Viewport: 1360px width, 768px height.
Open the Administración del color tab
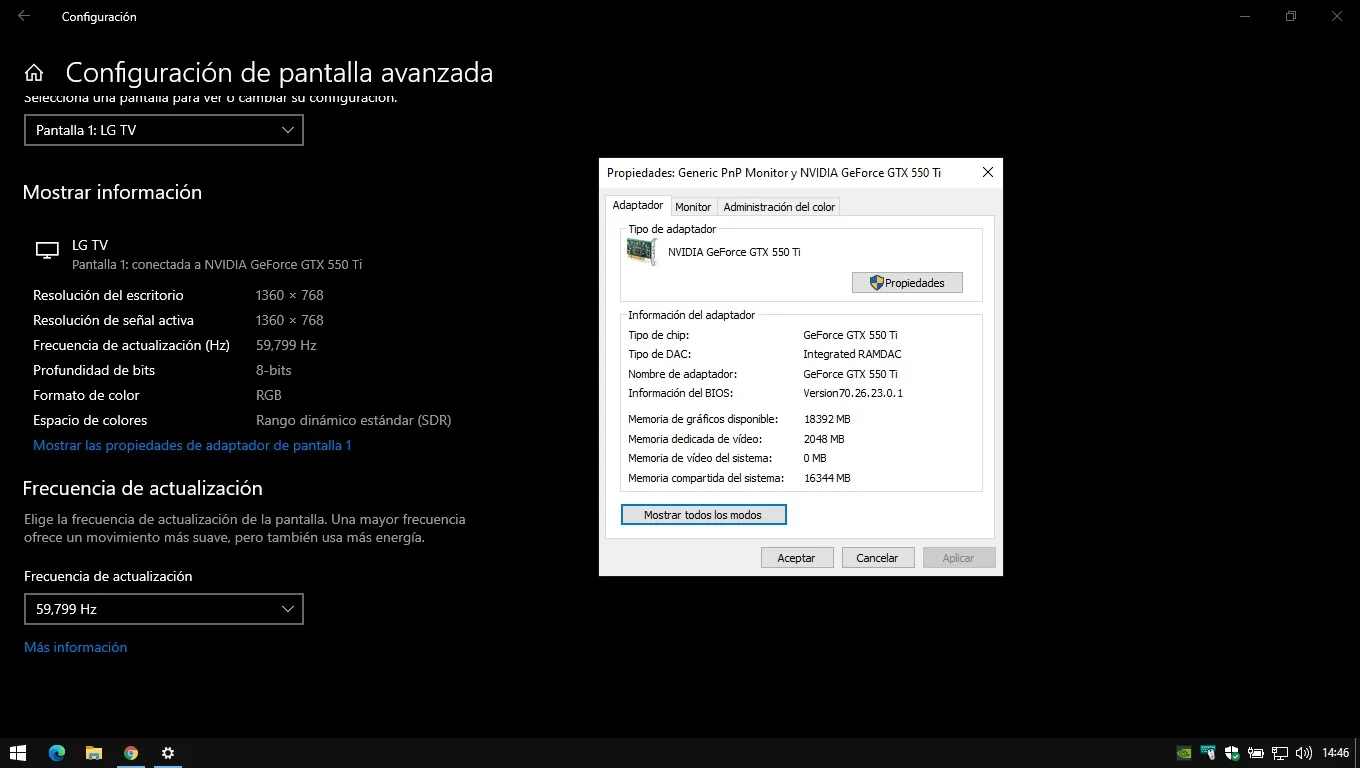(x=779, y=207)
